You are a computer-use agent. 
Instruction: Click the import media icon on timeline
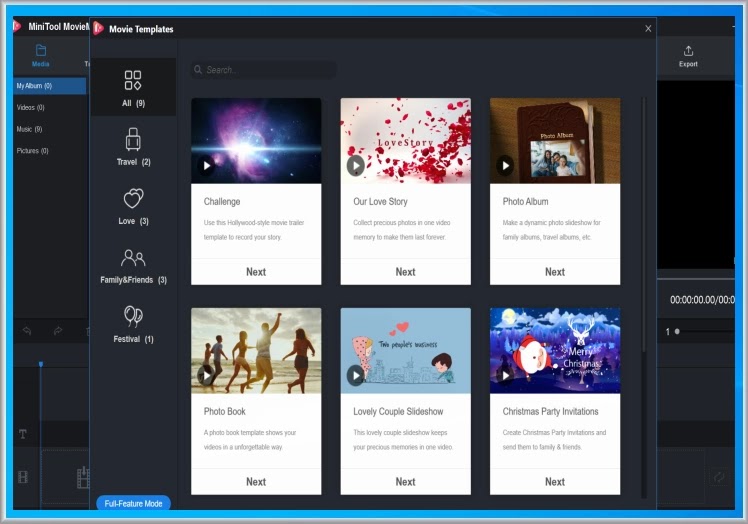[83, 477]
